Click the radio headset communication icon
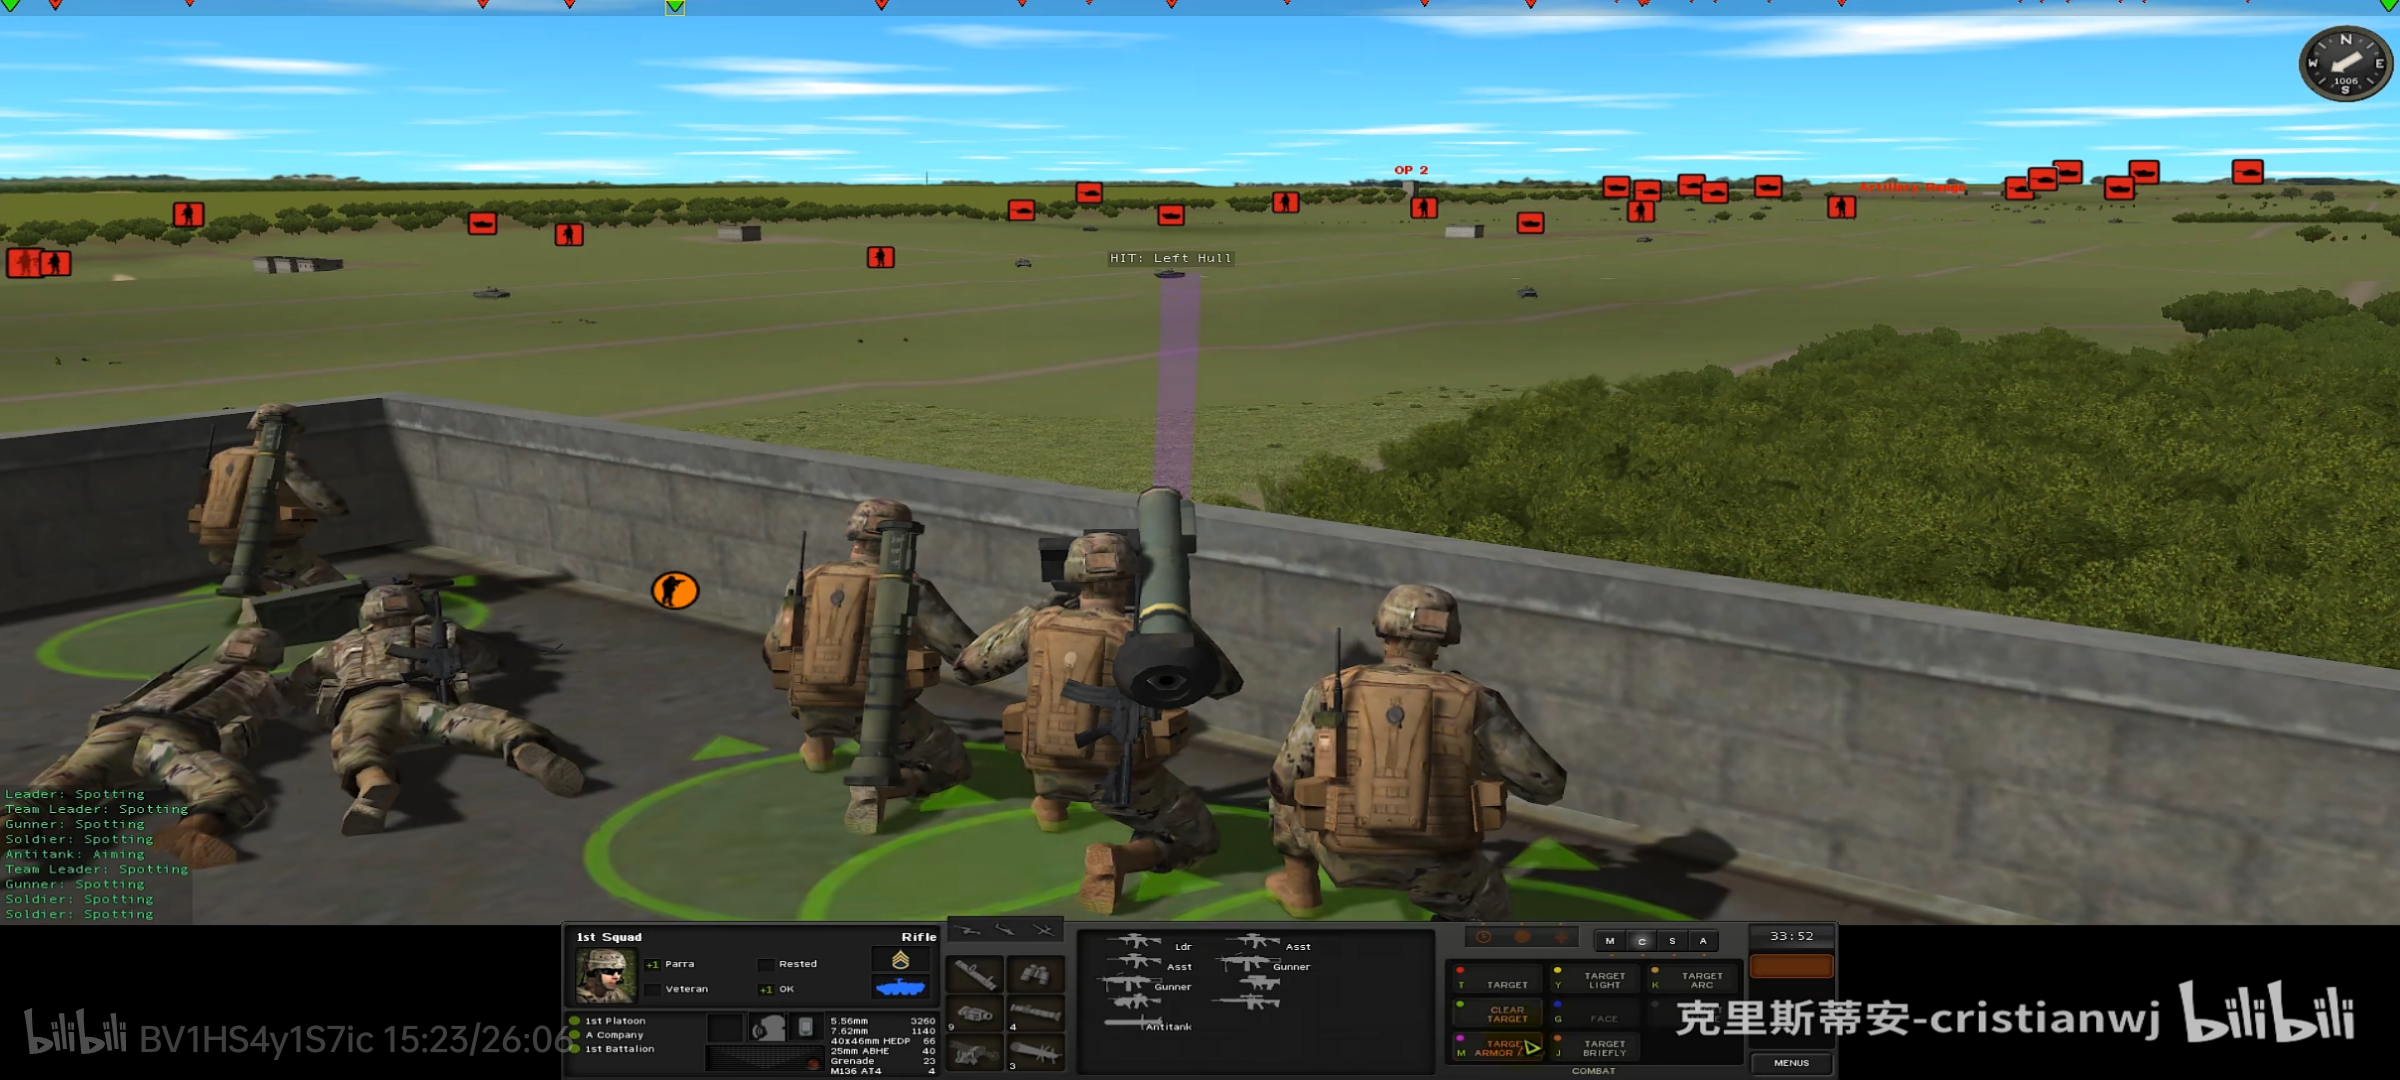The height and width of the screenshot is (1080, 2400). [767, 1028]
